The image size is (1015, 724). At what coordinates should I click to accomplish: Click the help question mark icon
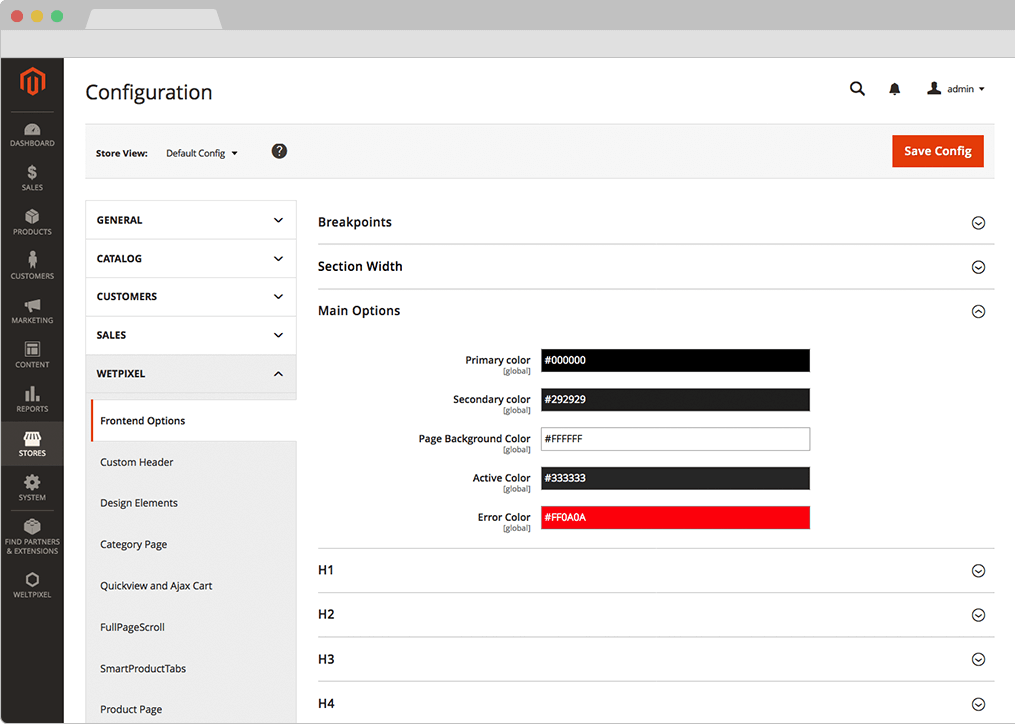279,151
